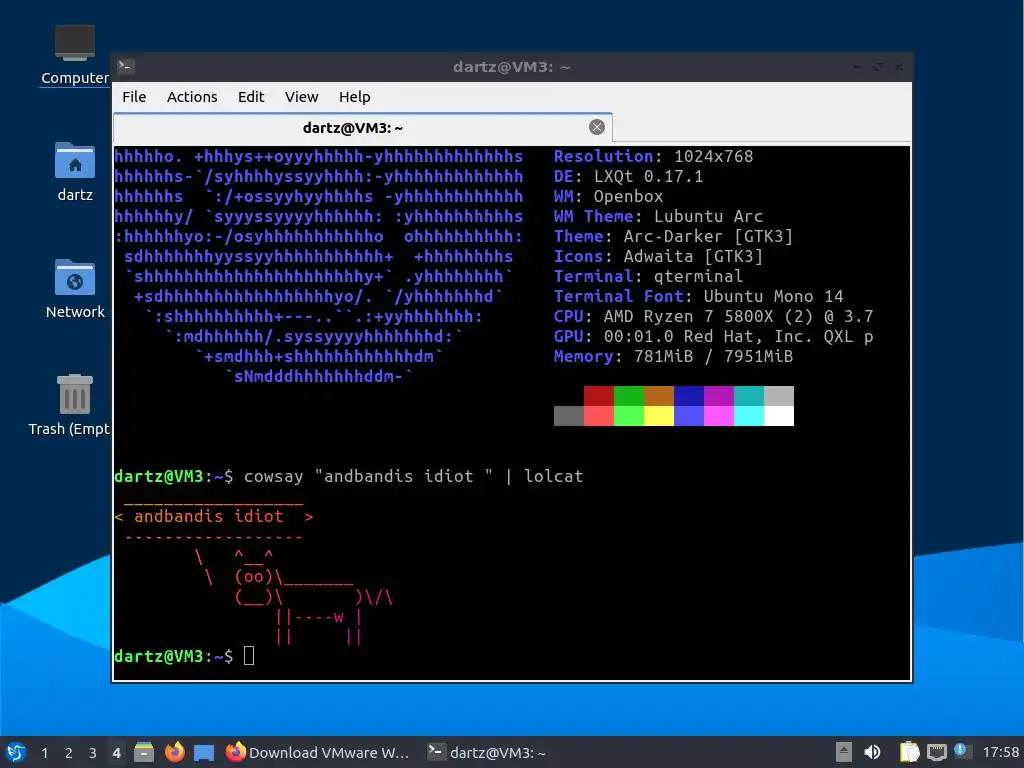Switch to workspace 2 in the pager

tap(69, 753)
